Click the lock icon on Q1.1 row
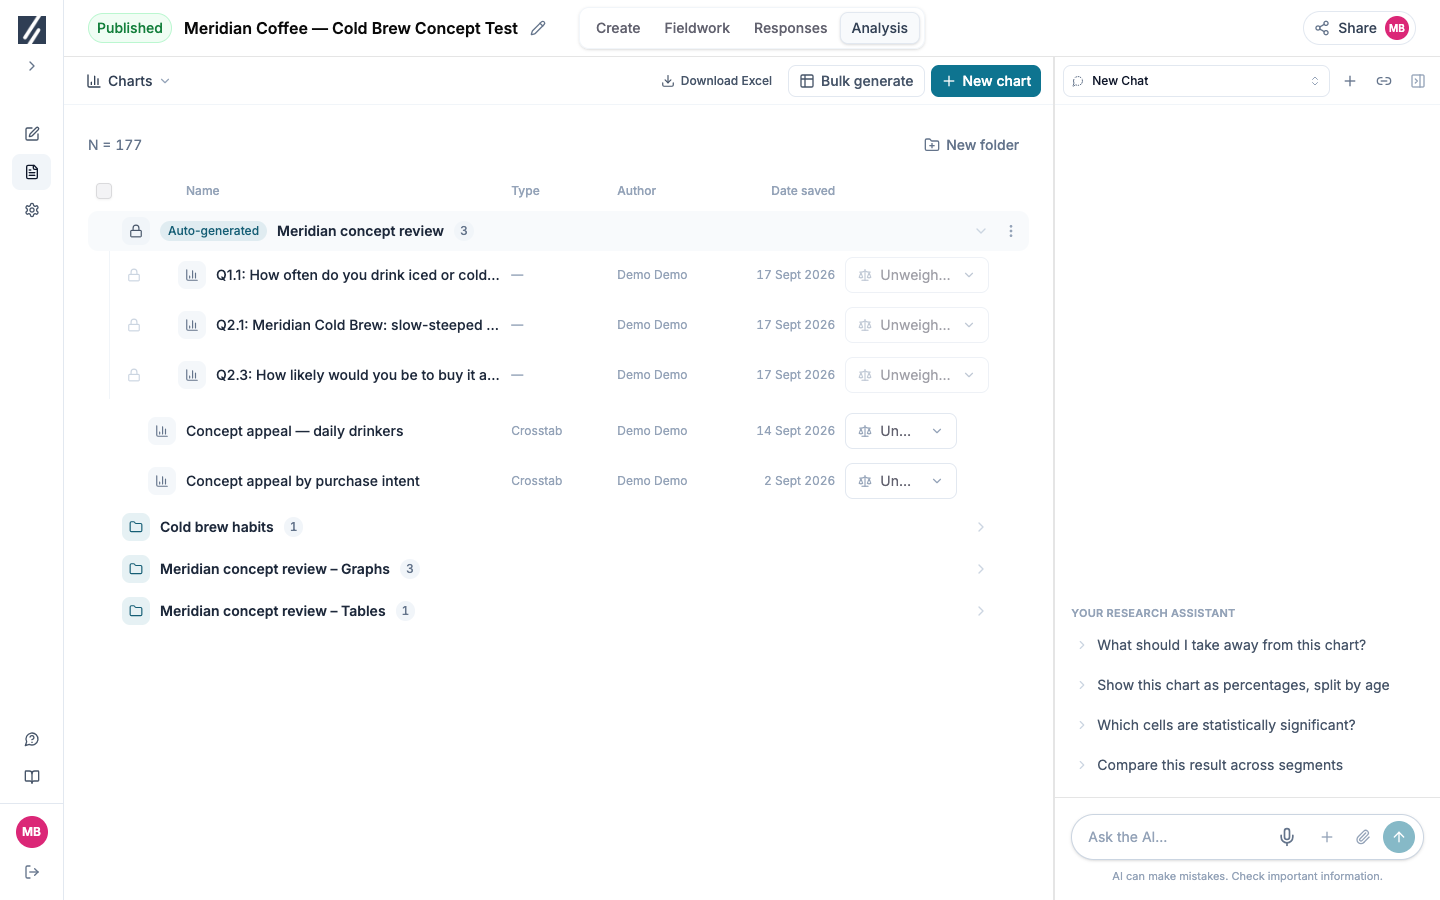Screen dimensions: 1440x900 tap(134, 275)
